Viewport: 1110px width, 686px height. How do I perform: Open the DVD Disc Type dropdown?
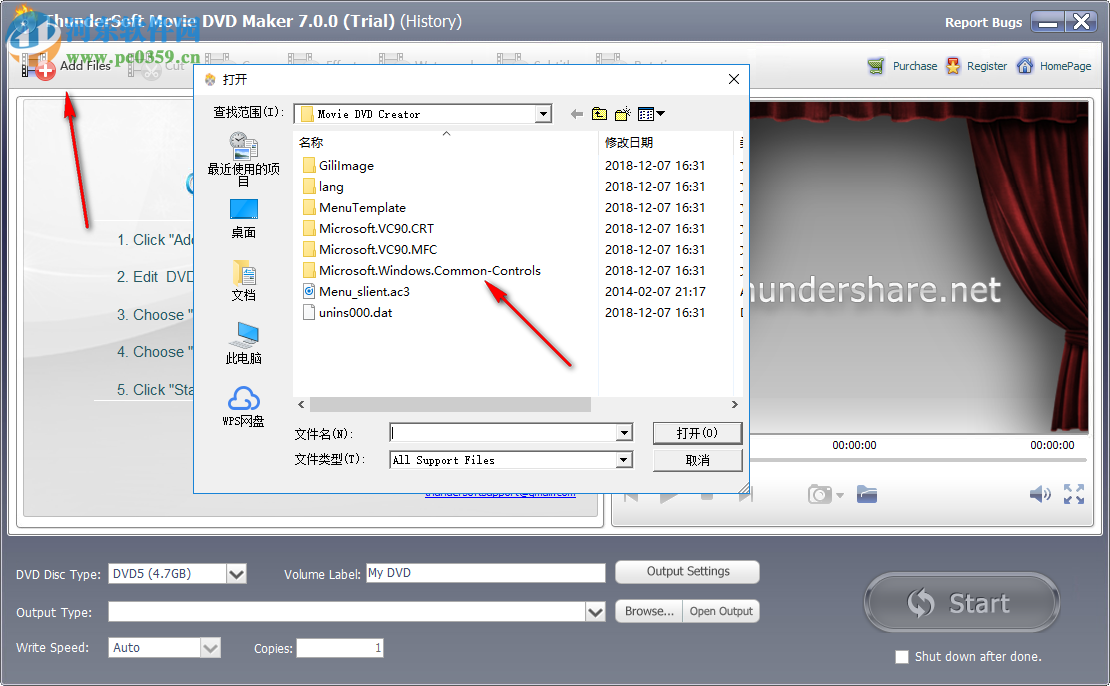click(236, 573)
